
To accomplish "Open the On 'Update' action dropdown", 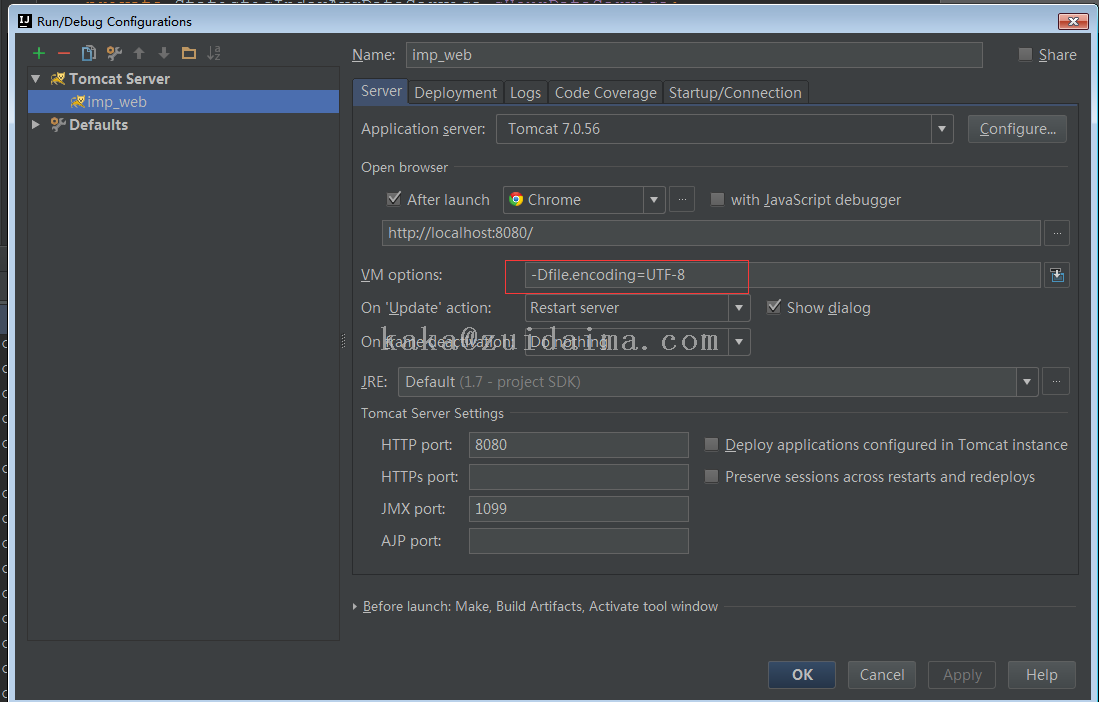I will 739,308.
